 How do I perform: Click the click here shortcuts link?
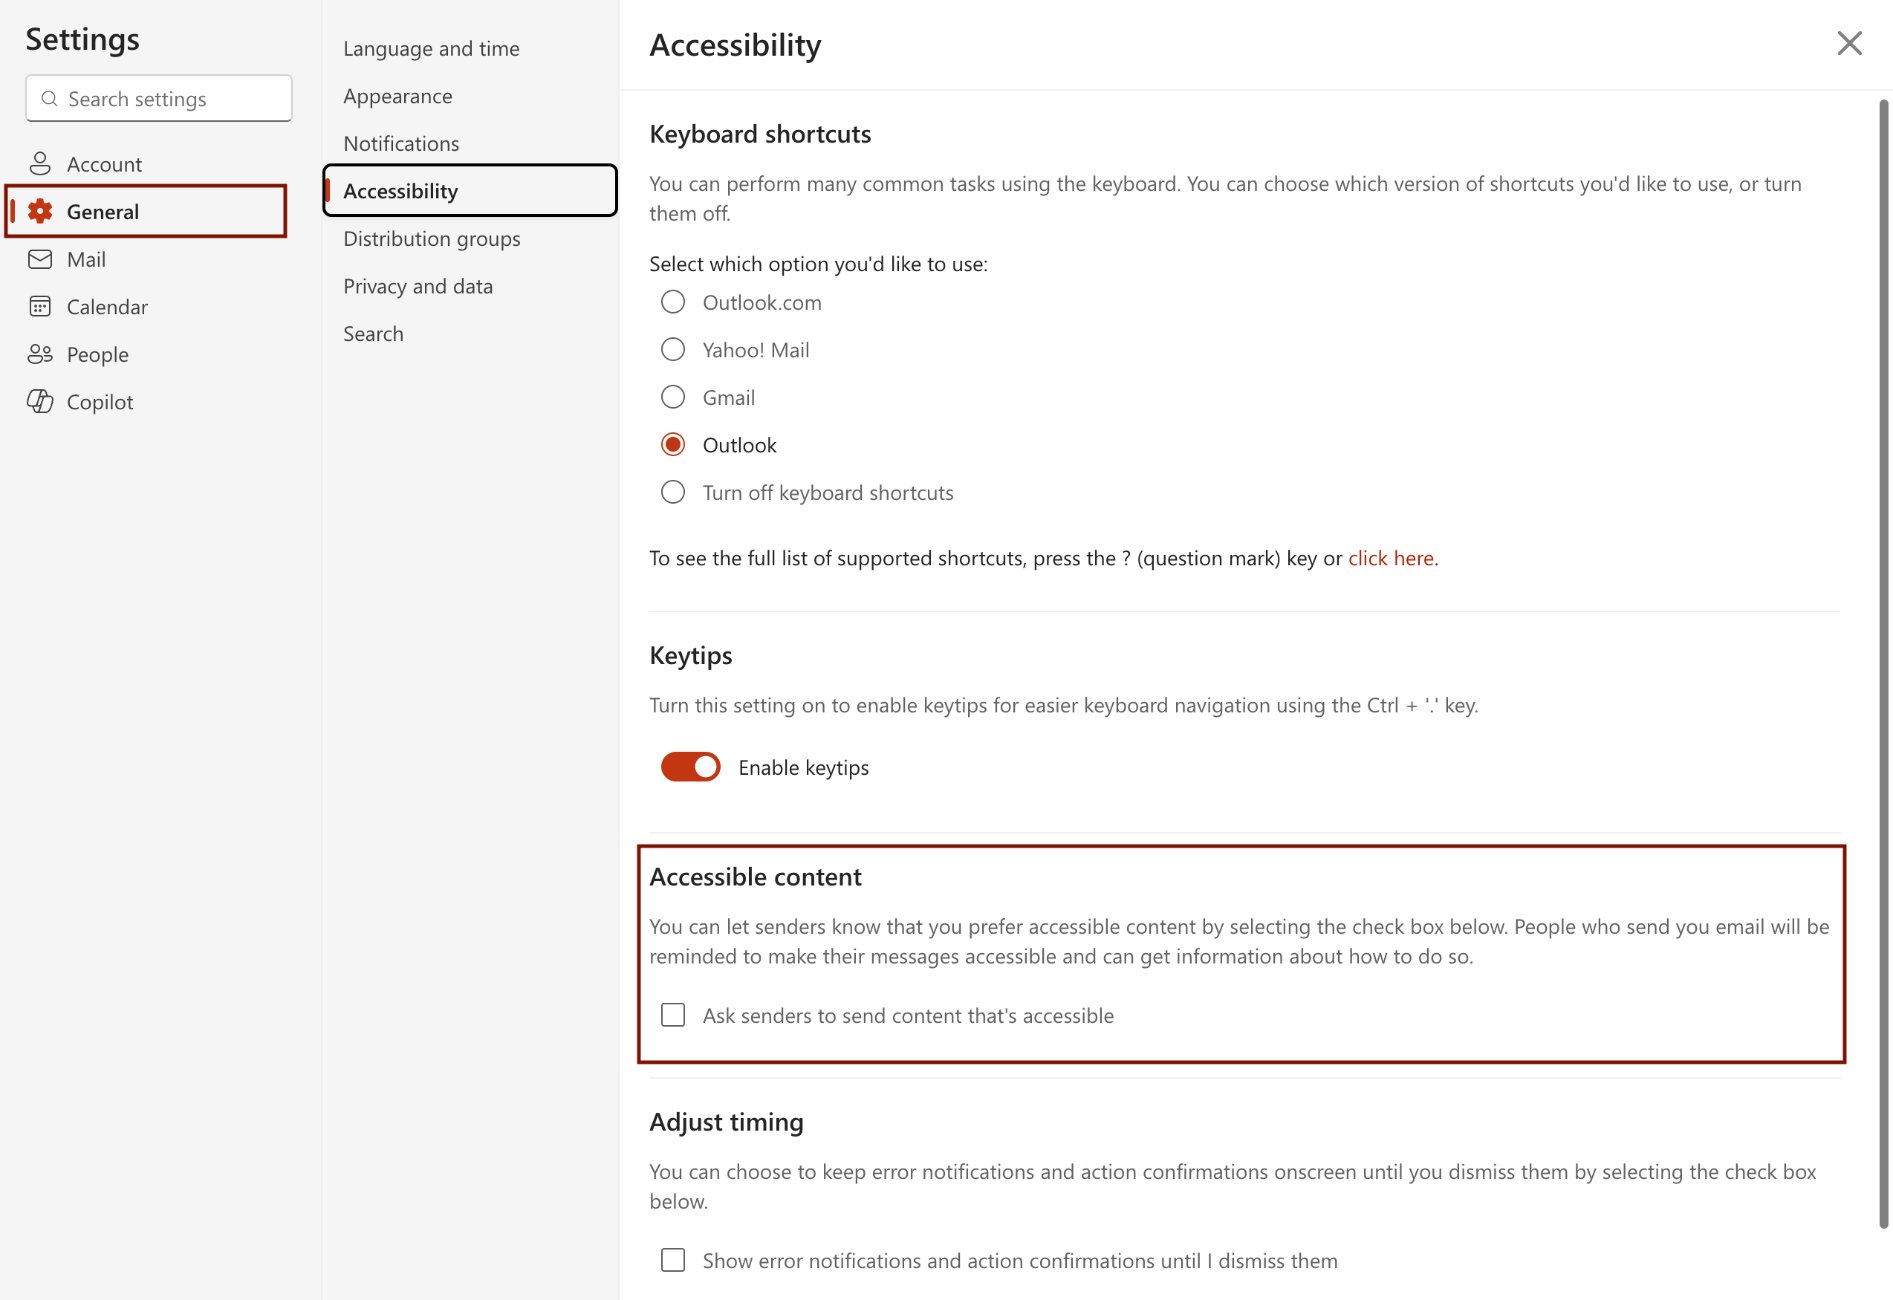1391,558
